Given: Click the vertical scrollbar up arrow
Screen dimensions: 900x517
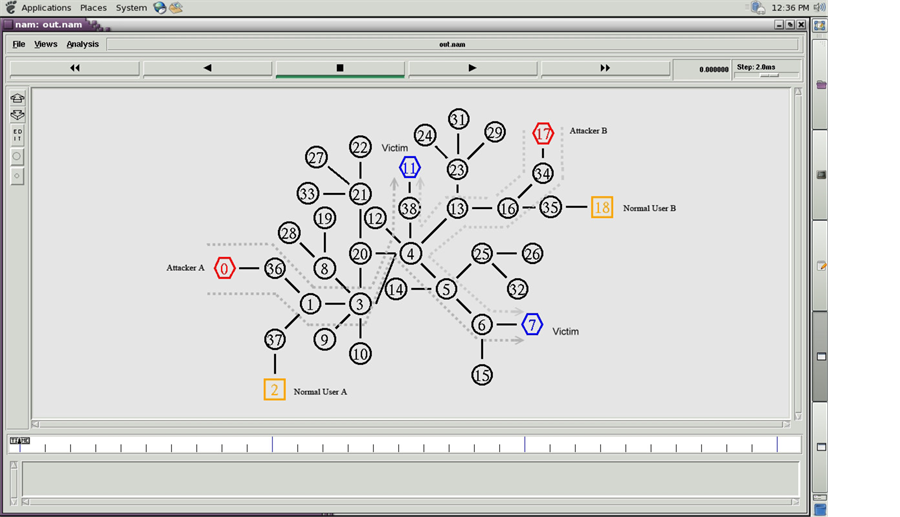Looking at the screenshot, I should (x=797, y=92).
